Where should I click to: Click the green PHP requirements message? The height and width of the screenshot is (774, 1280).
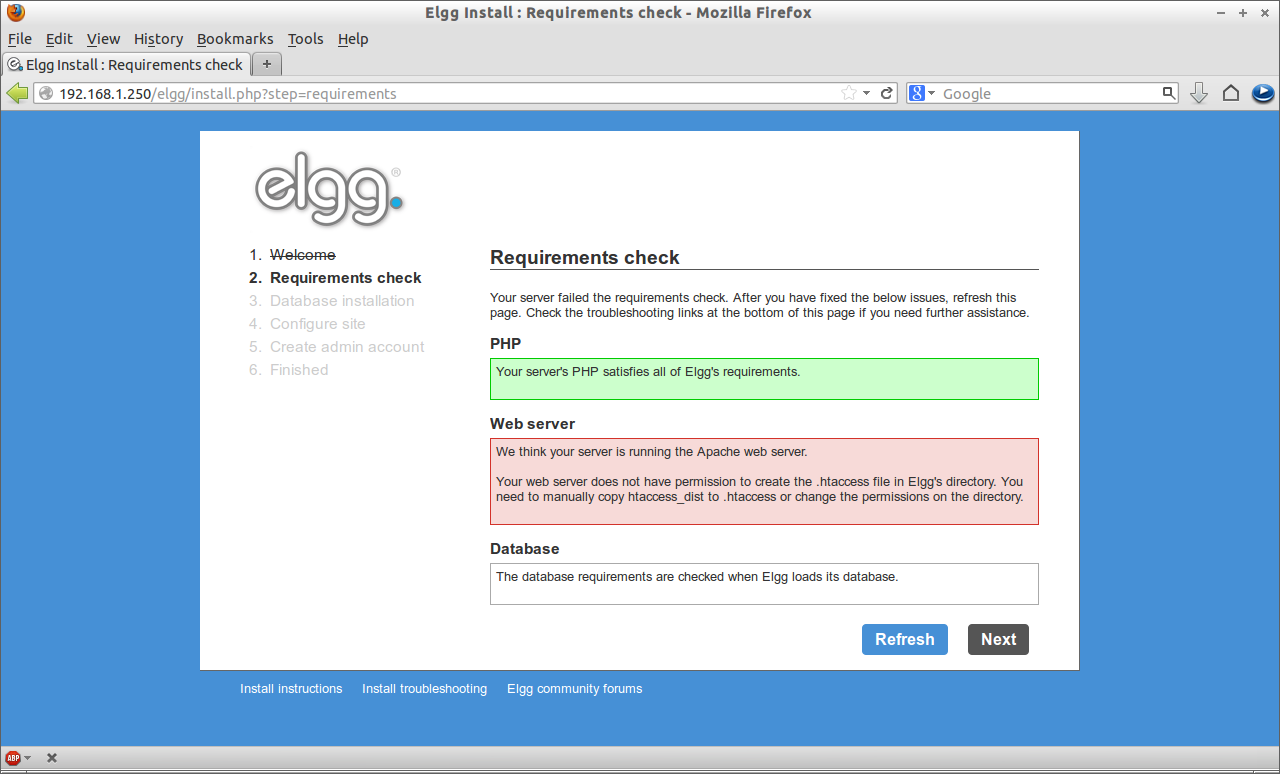pyautogui.click(x=764, y=379)
